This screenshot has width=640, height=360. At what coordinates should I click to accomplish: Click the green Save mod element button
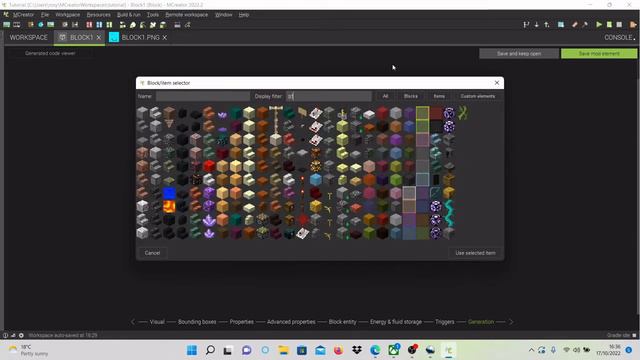coord(599,53)
